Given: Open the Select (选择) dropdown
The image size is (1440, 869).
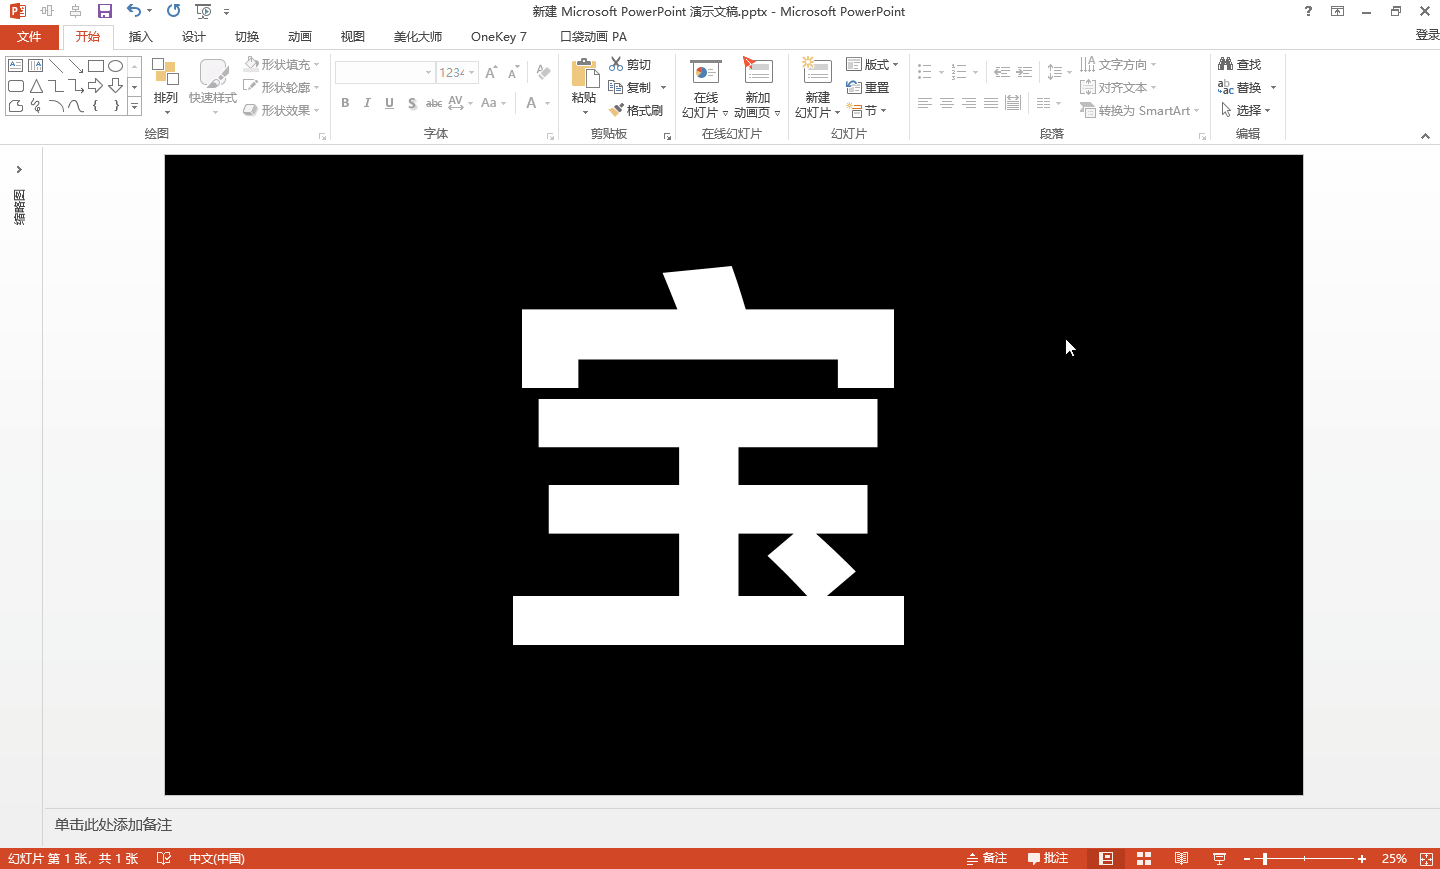Looking at the screenshot, I should 1245,110.
